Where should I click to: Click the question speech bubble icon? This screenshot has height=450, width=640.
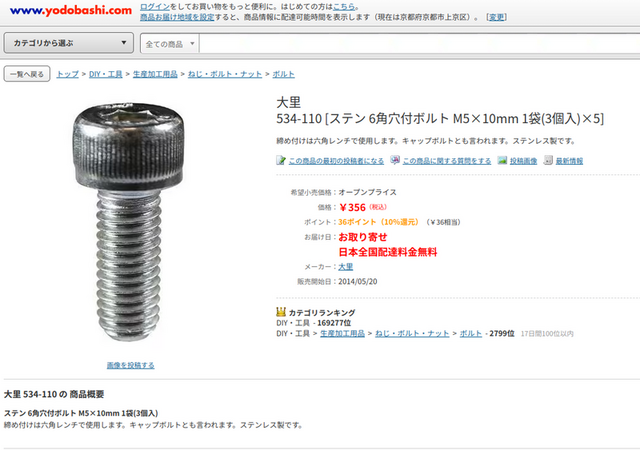tap(395, 160)
